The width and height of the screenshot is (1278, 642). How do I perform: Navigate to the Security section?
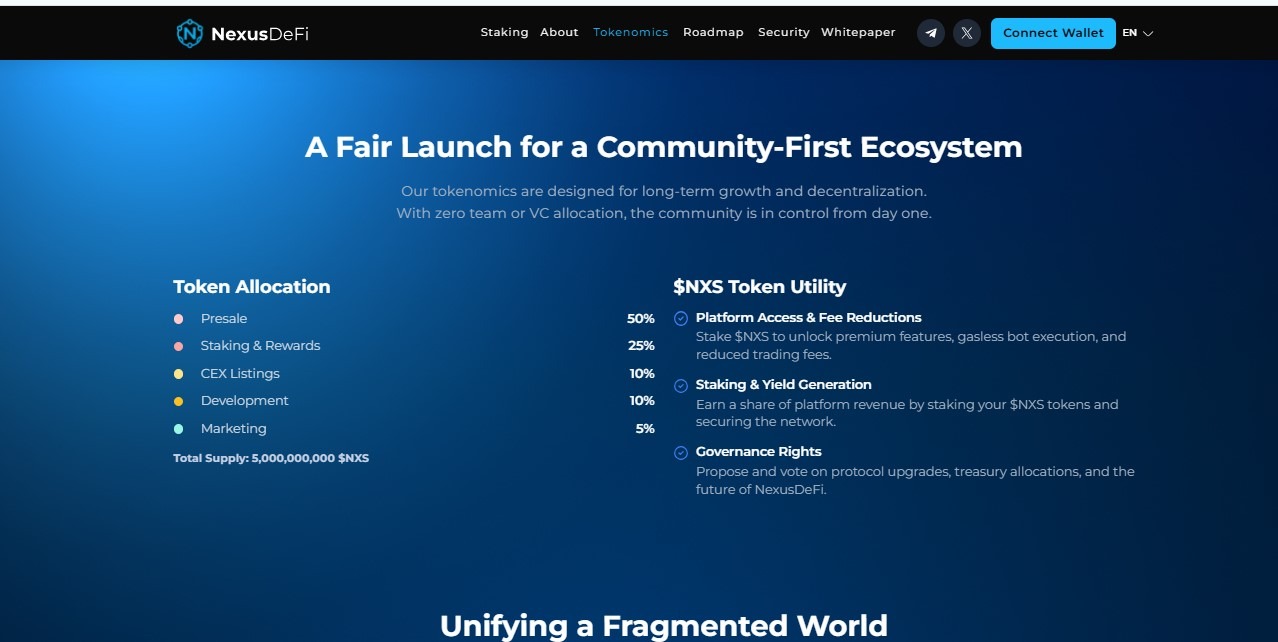783,32
